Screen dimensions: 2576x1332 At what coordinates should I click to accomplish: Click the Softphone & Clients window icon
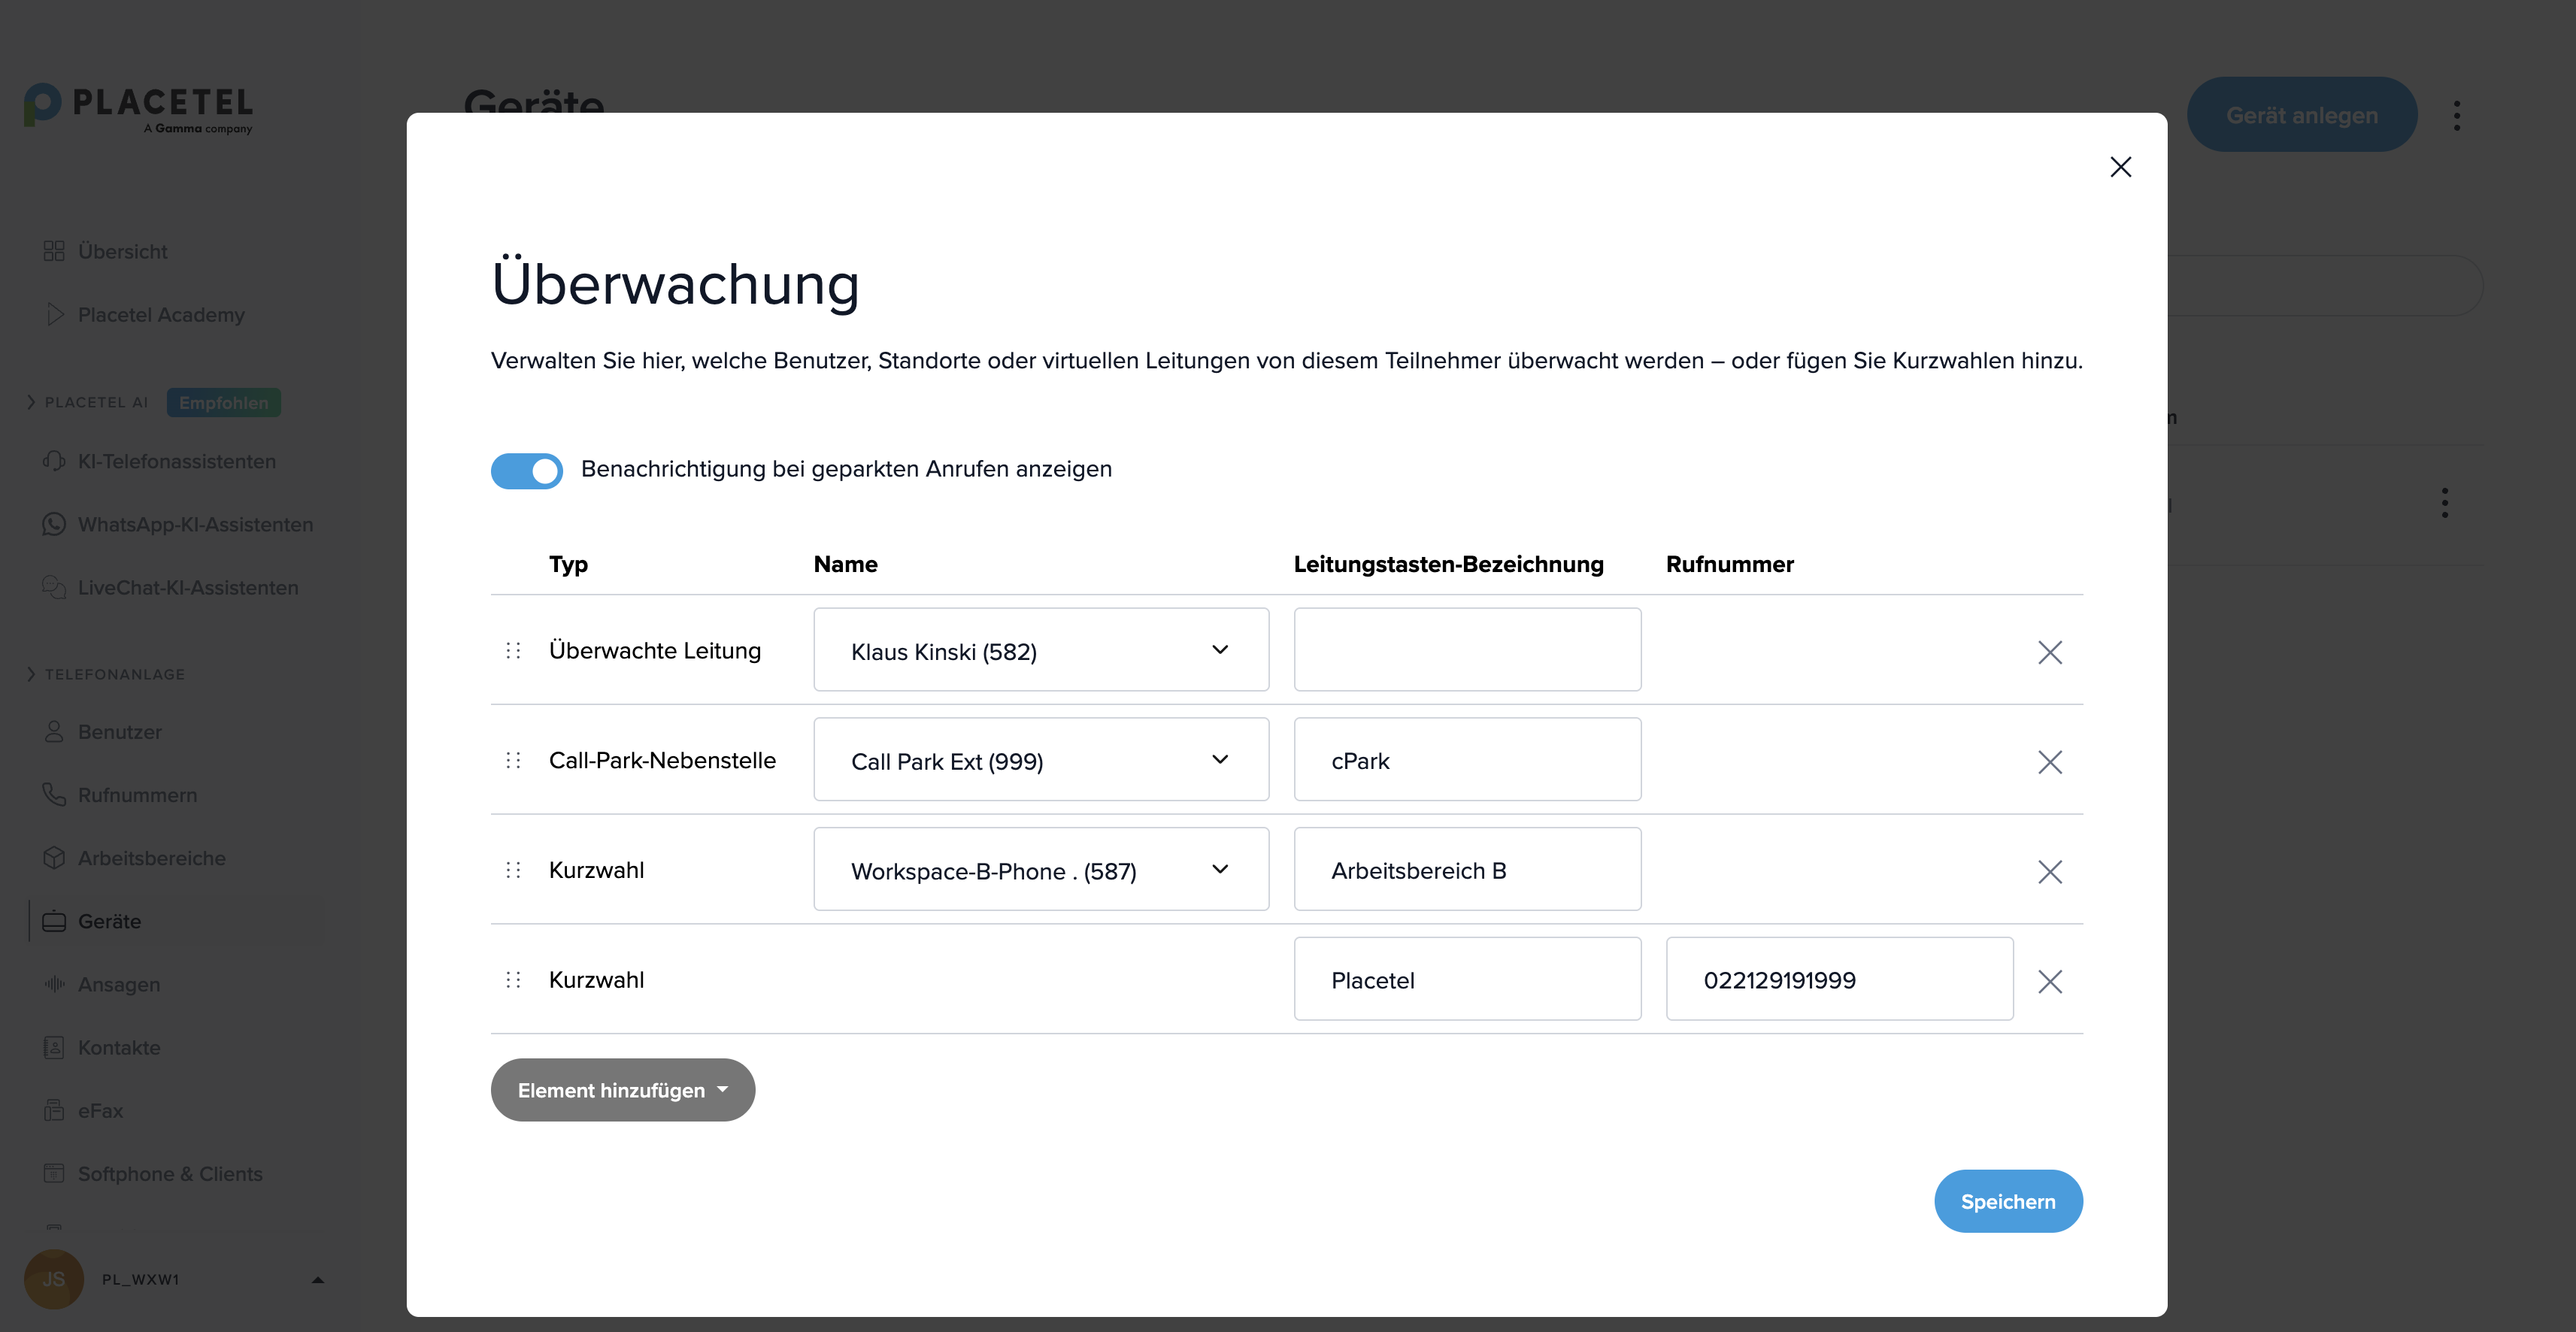(x=54, y=1173)
